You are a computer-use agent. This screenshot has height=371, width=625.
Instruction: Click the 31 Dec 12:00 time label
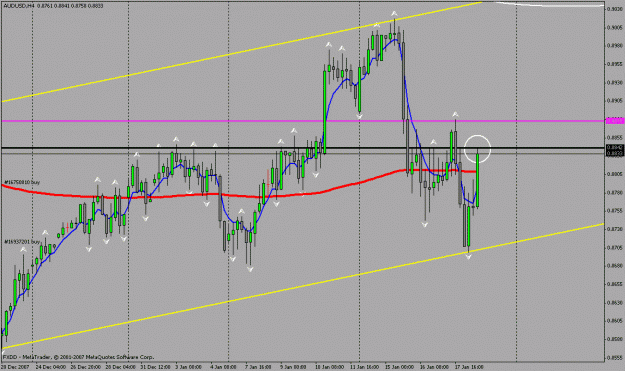point(155,367)
